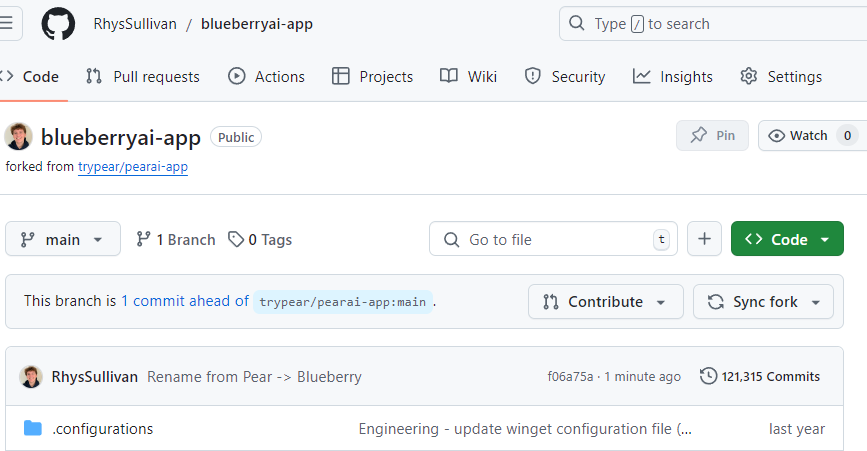
Task: Pin this repository
Action: click(x=712, y=135)
